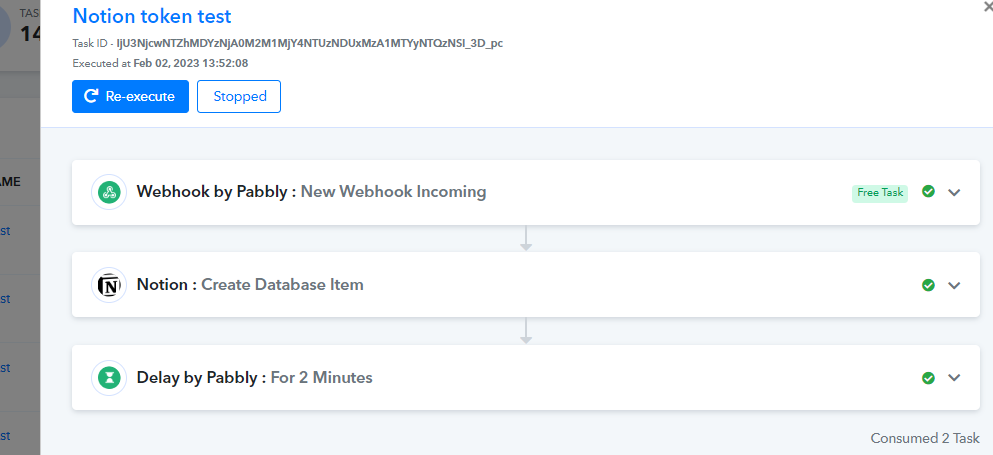The image size is (993, 455).
Task: Click the Notion app icon
Action: click(110, 285)
